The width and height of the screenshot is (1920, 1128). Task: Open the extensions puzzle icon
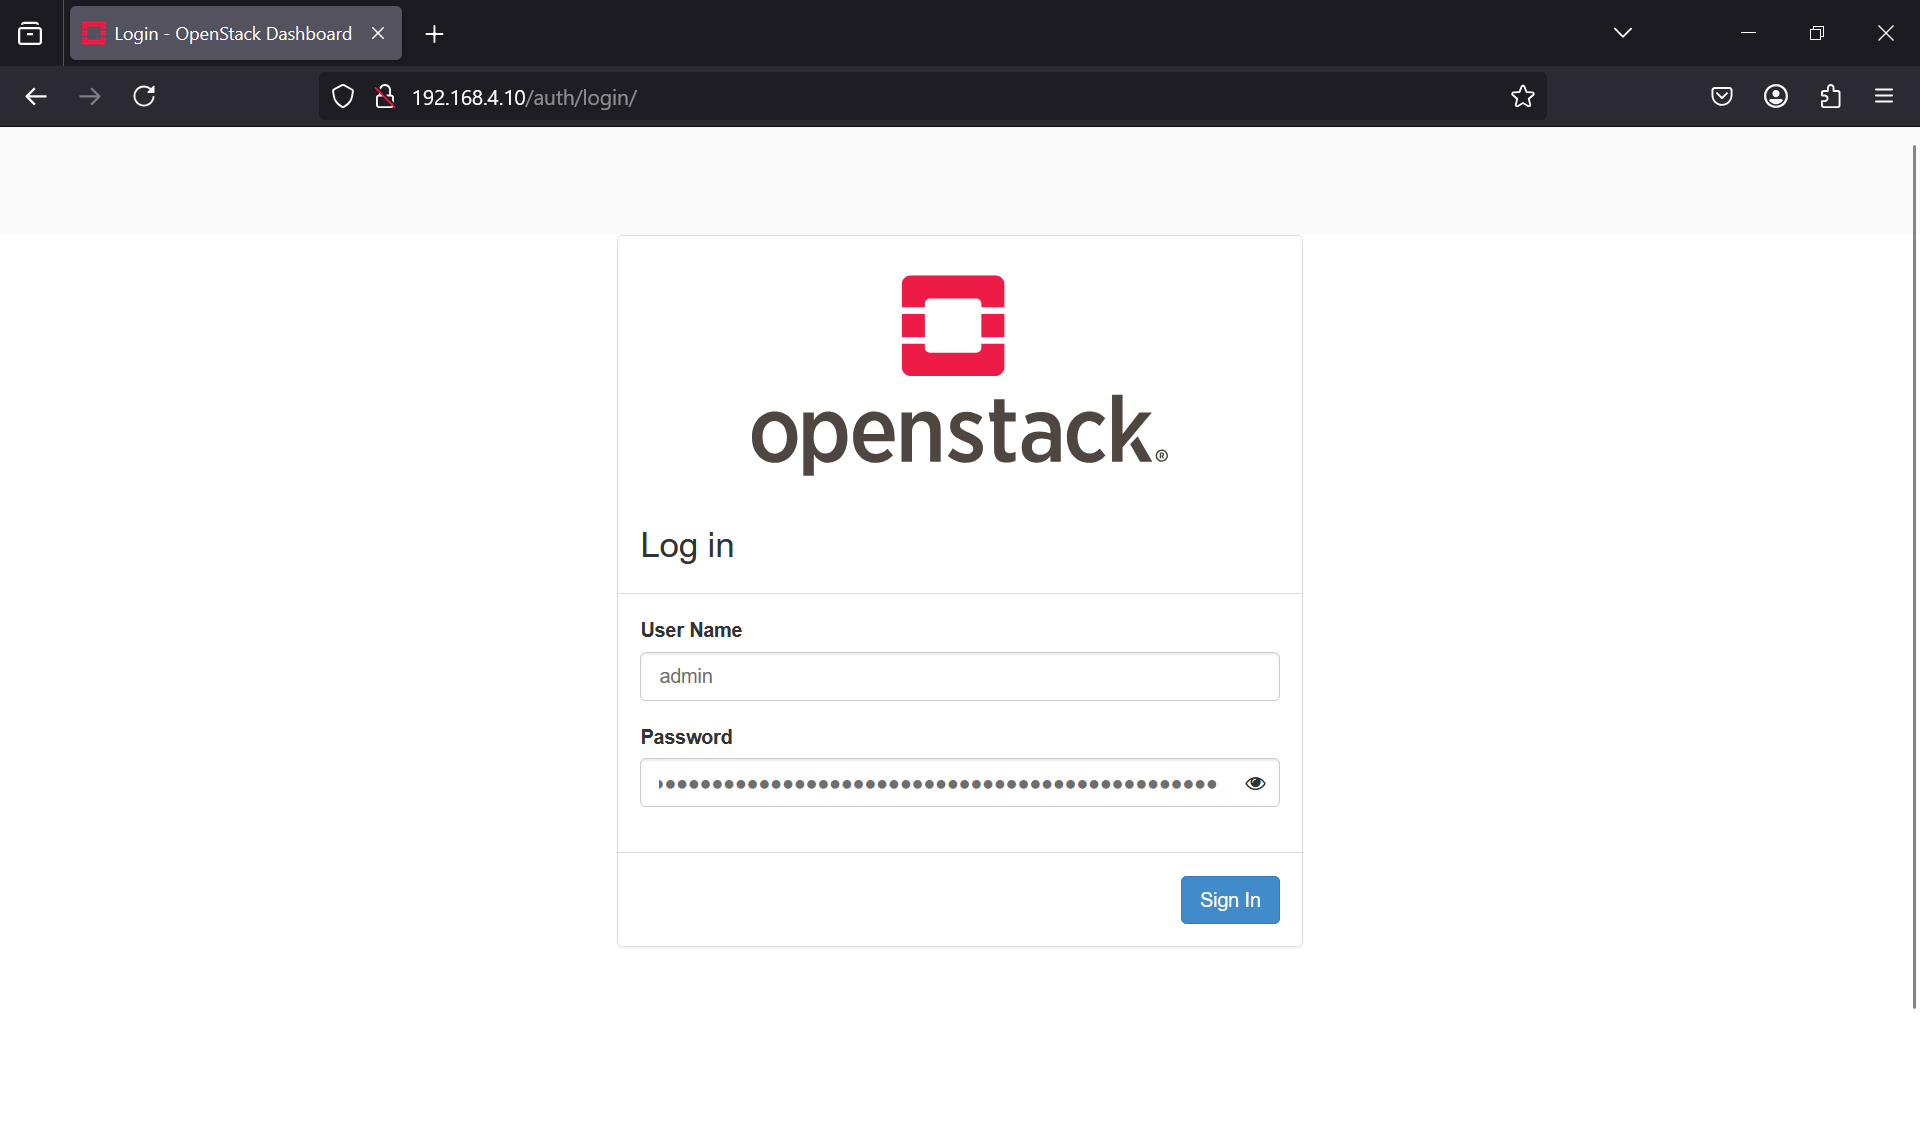(x=1830, y=96)
